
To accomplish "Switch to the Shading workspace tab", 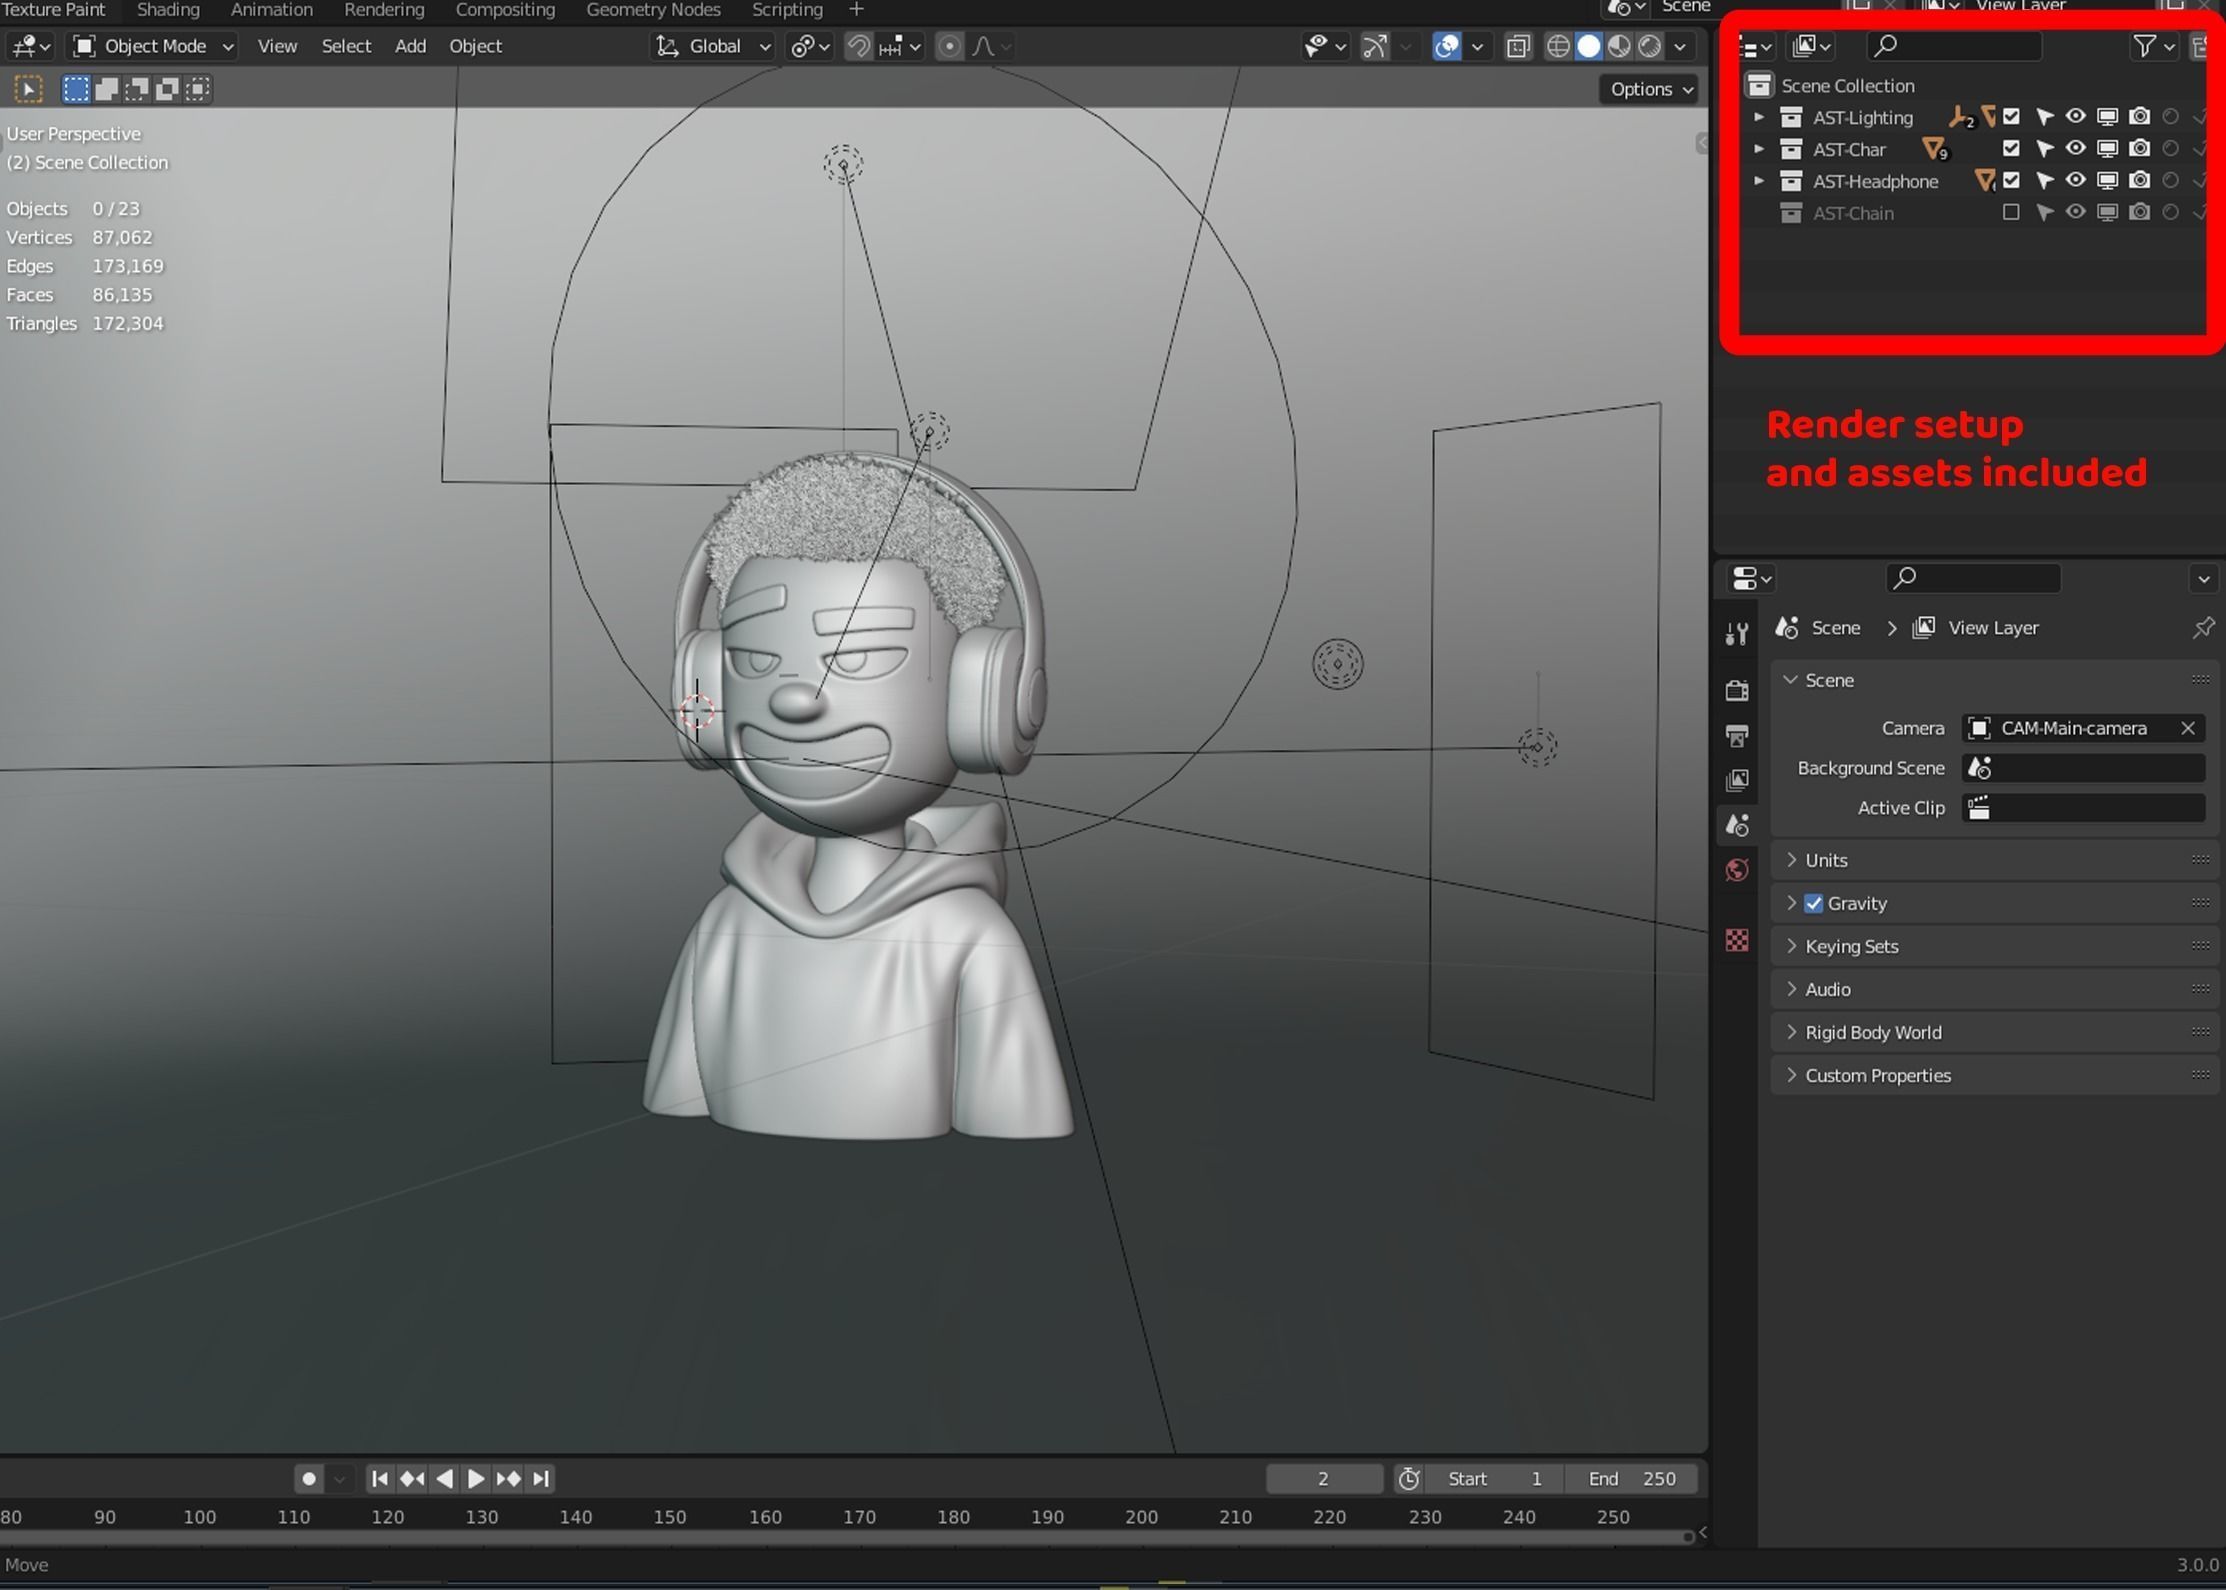I will [168, 10].
